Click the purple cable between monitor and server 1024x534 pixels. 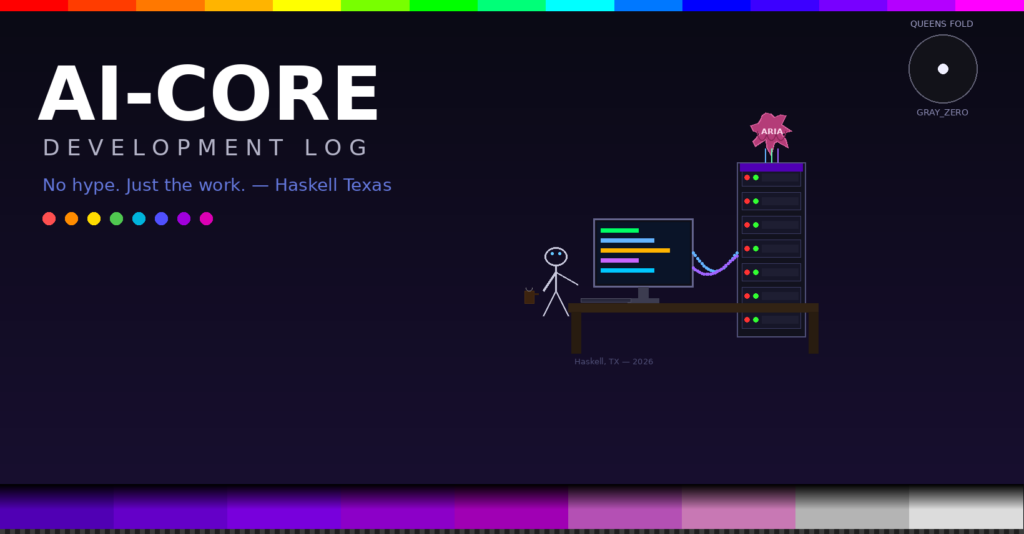pyautogui.click(x=715, y=268)
